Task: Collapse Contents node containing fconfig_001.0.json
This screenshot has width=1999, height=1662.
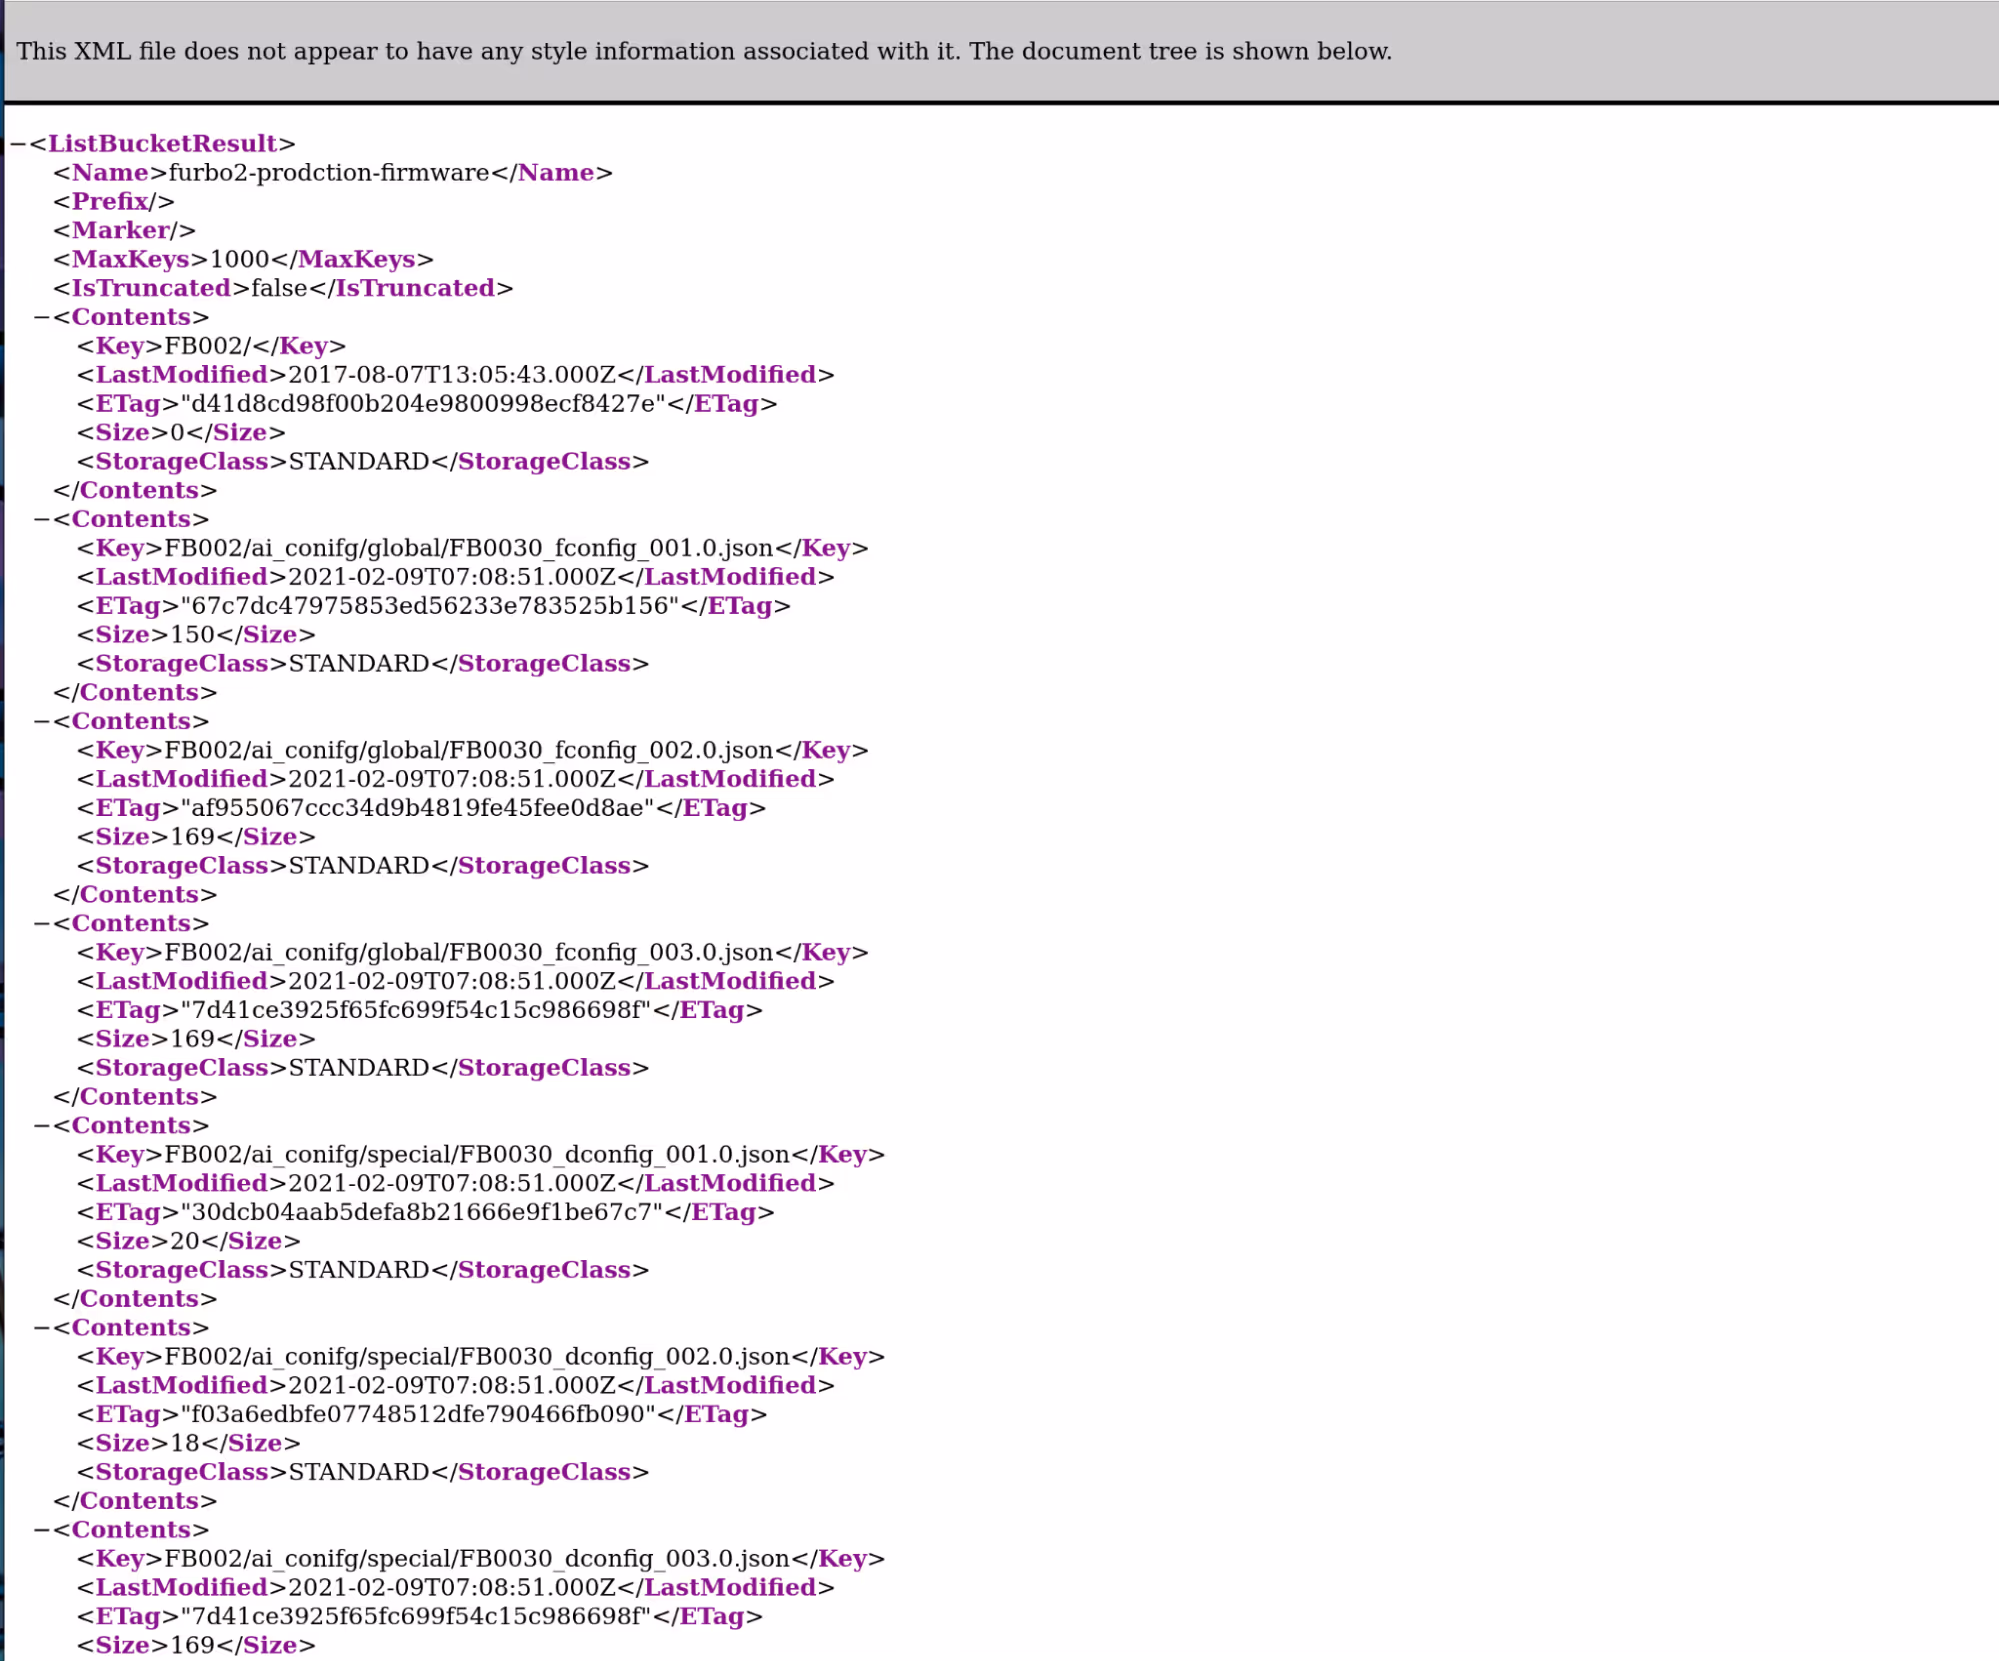Action: [x=42, y=520]
